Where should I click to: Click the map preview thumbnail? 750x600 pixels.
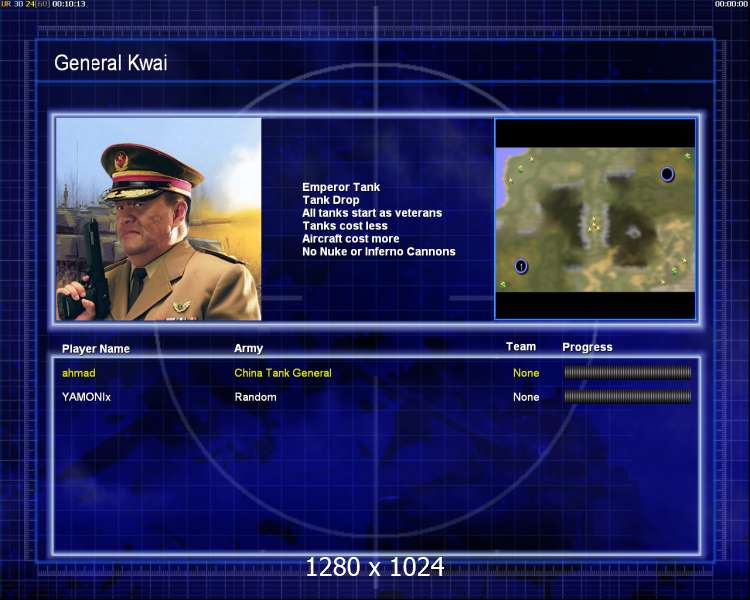[x=595, y=219]
